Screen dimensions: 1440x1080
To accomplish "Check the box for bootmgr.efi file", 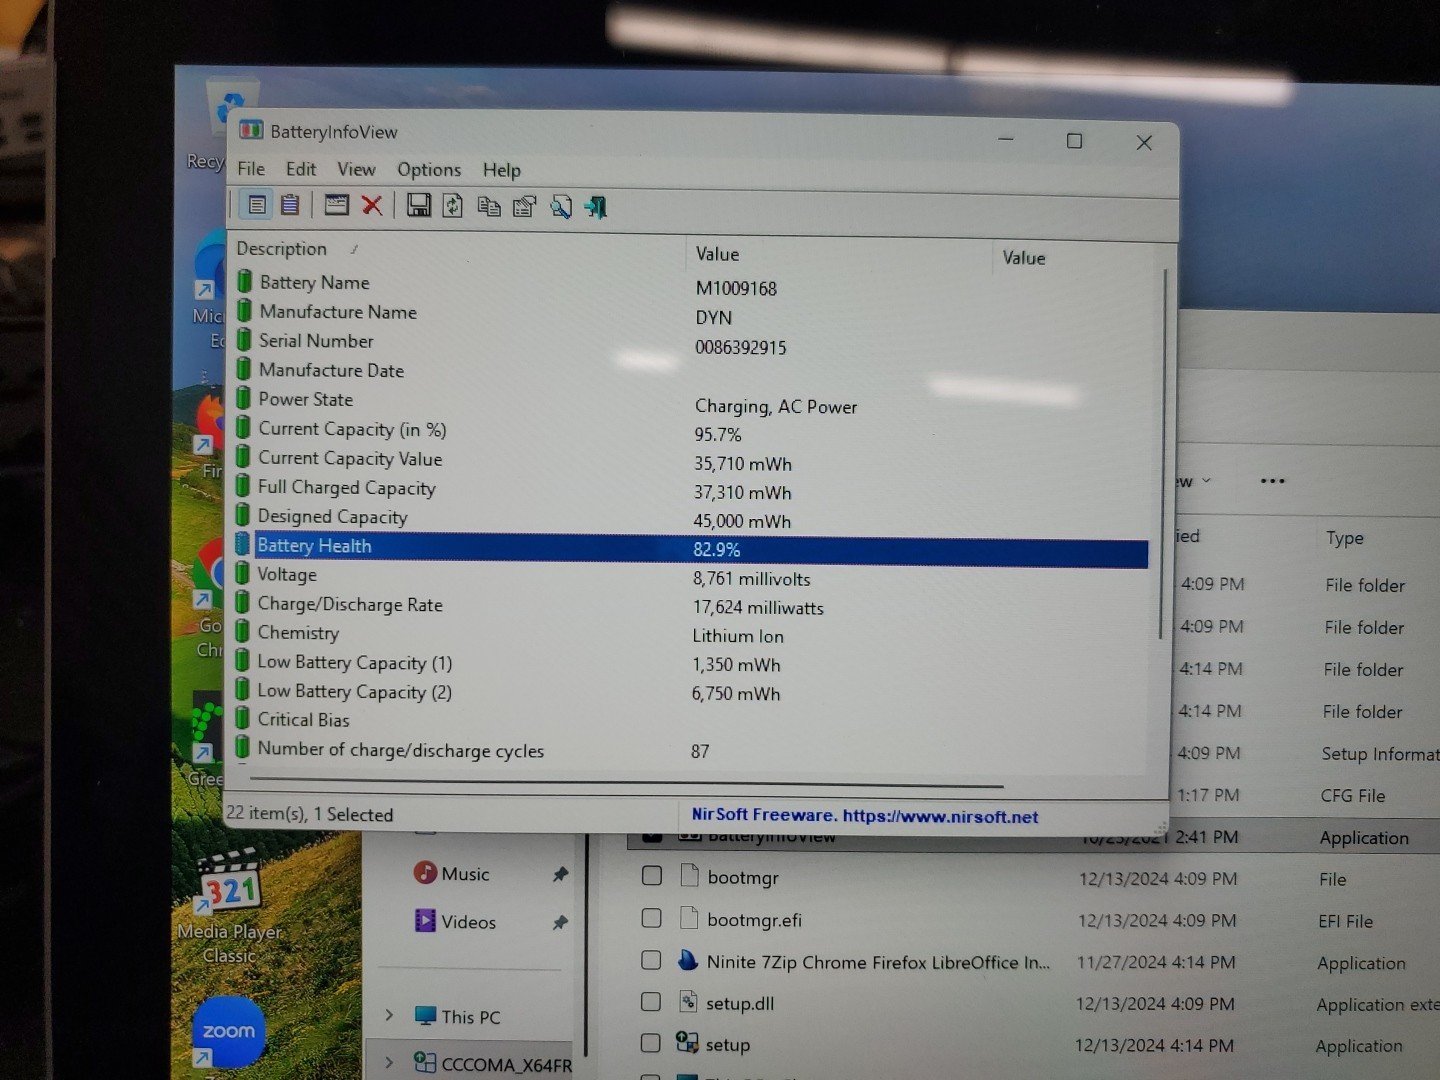I will [651, 918].
